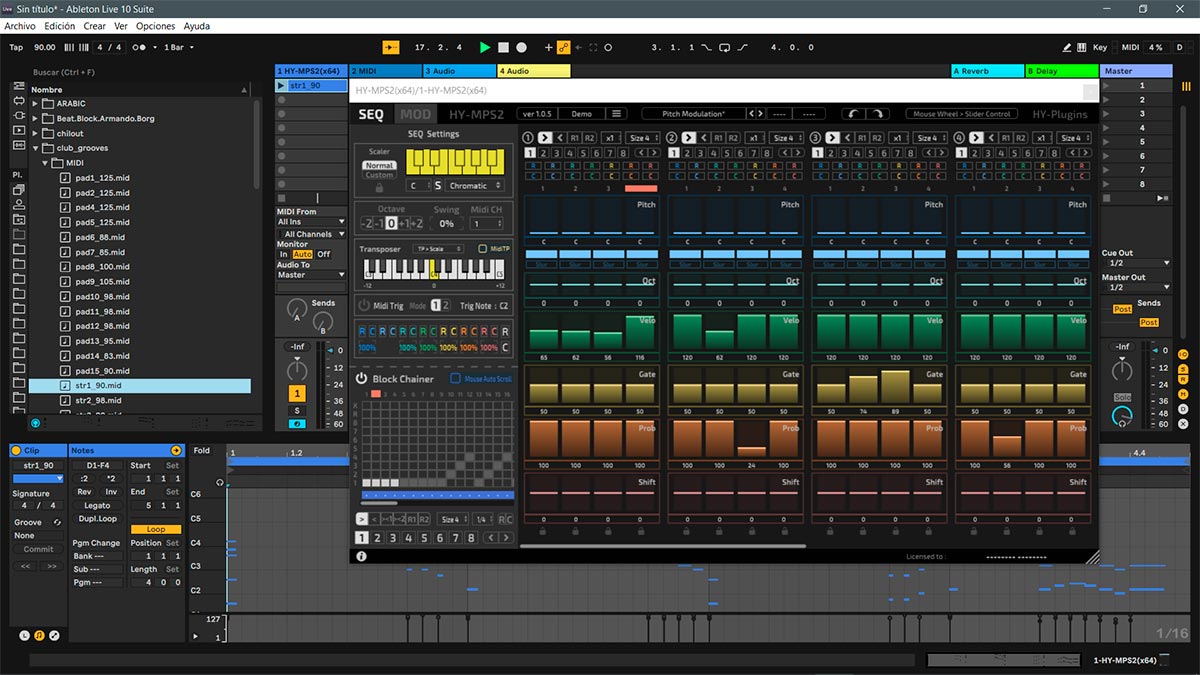The image size is (1200, 675).
Task: Enable the MidiTP checkbox
Action: [482, 249]
